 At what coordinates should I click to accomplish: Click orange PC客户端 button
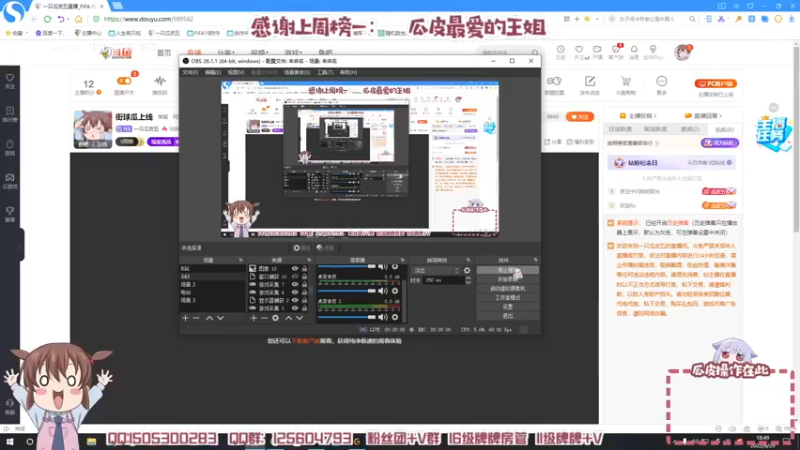click(715, 83)
